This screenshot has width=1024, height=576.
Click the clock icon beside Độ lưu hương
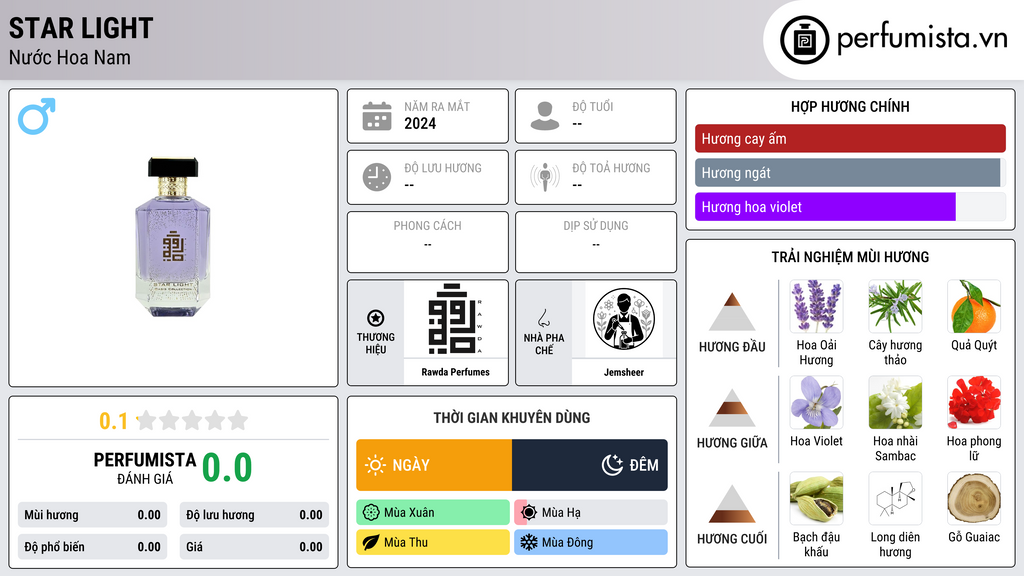(377, 177)
